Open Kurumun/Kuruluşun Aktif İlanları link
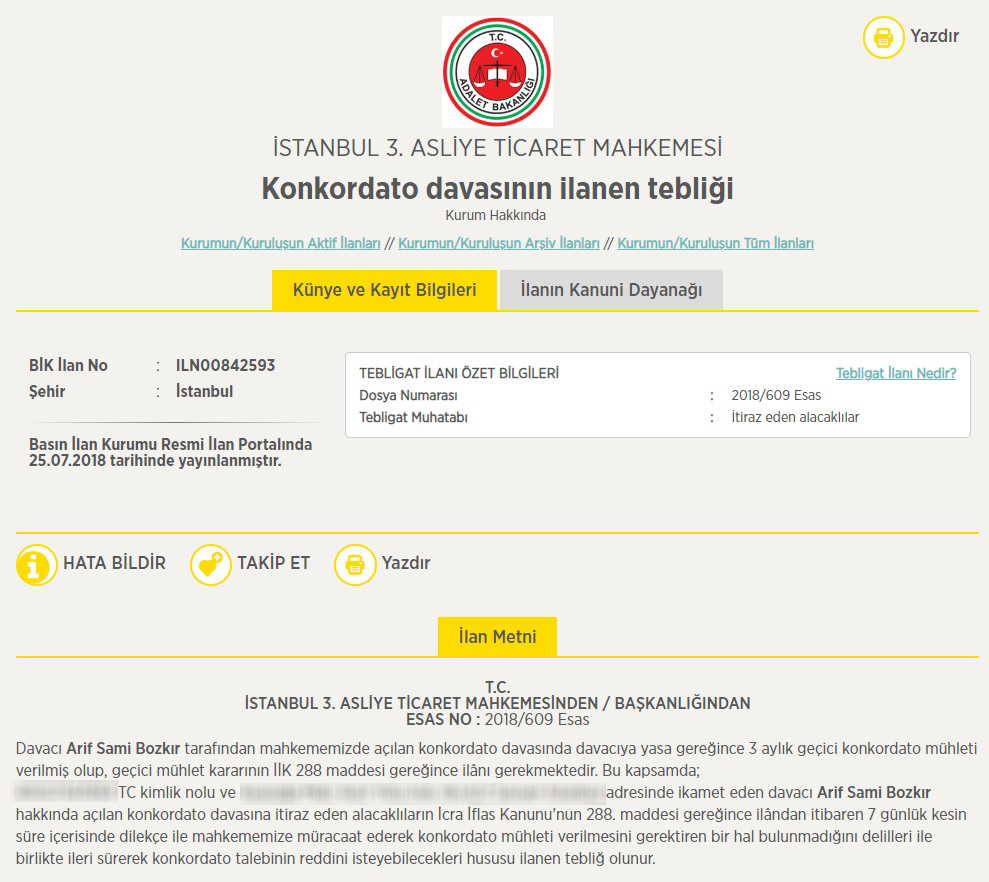The height and width of the screenshot is (882, 989). point(280,243)
